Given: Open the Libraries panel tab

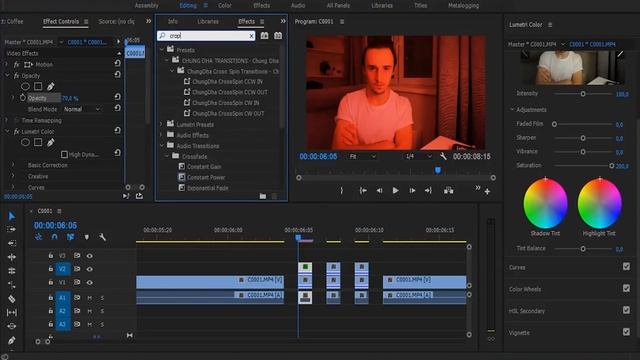Looking at the screenshot, I should (208, 21).
